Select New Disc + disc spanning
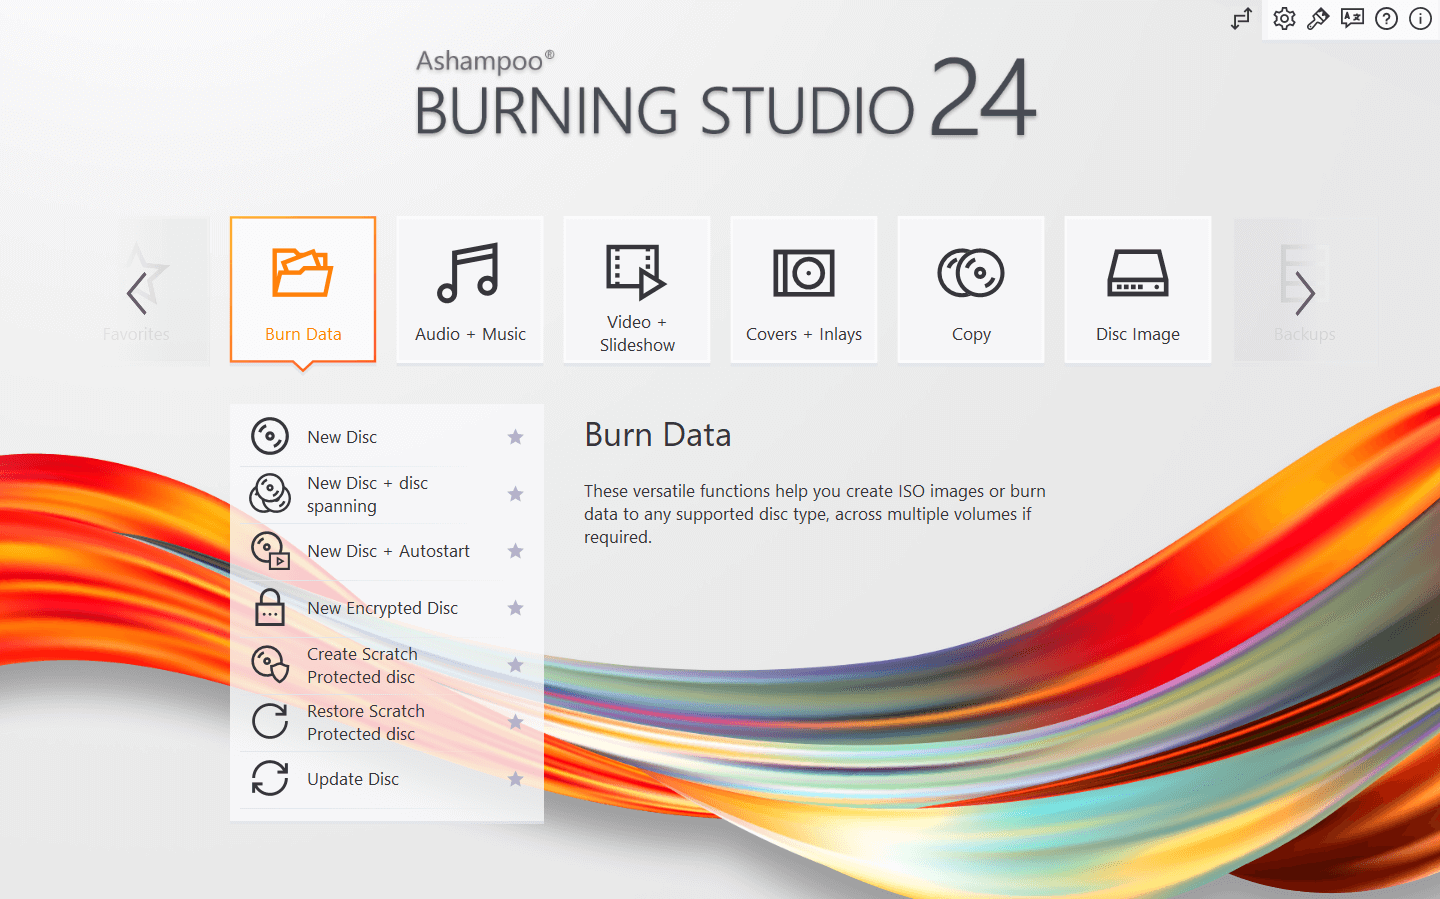 pyautogui.click(x=367, y=494)
